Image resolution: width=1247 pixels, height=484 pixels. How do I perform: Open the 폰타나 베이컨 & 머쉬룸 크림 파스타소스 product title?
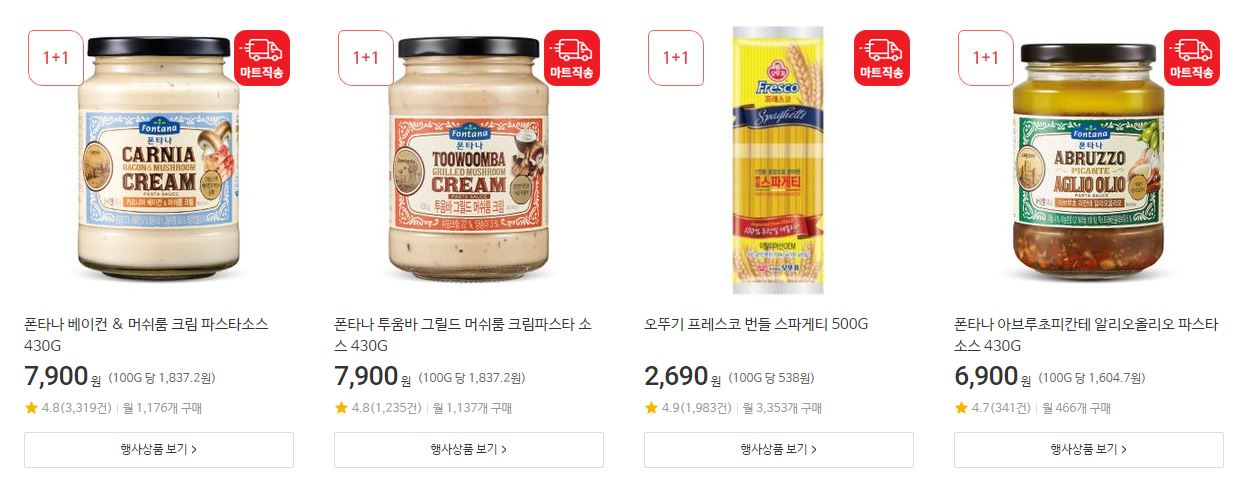tap(146, 335)
